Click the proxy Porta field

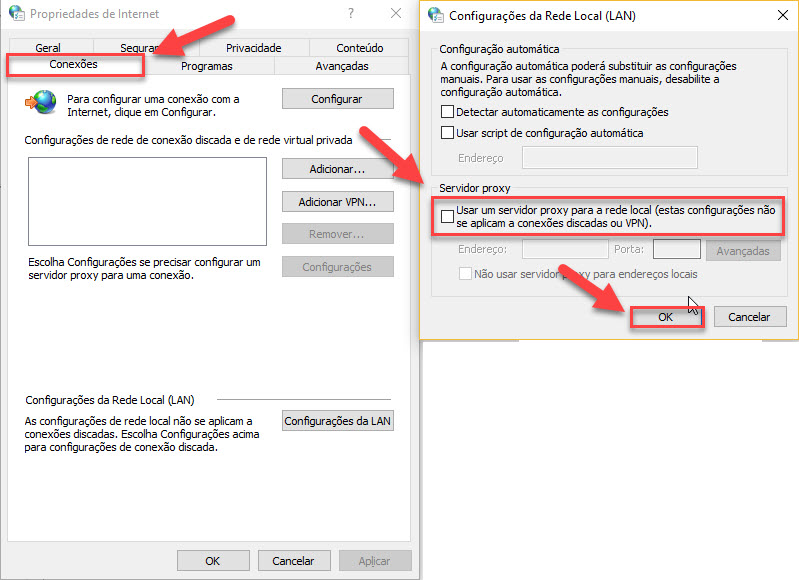(677, 249)
